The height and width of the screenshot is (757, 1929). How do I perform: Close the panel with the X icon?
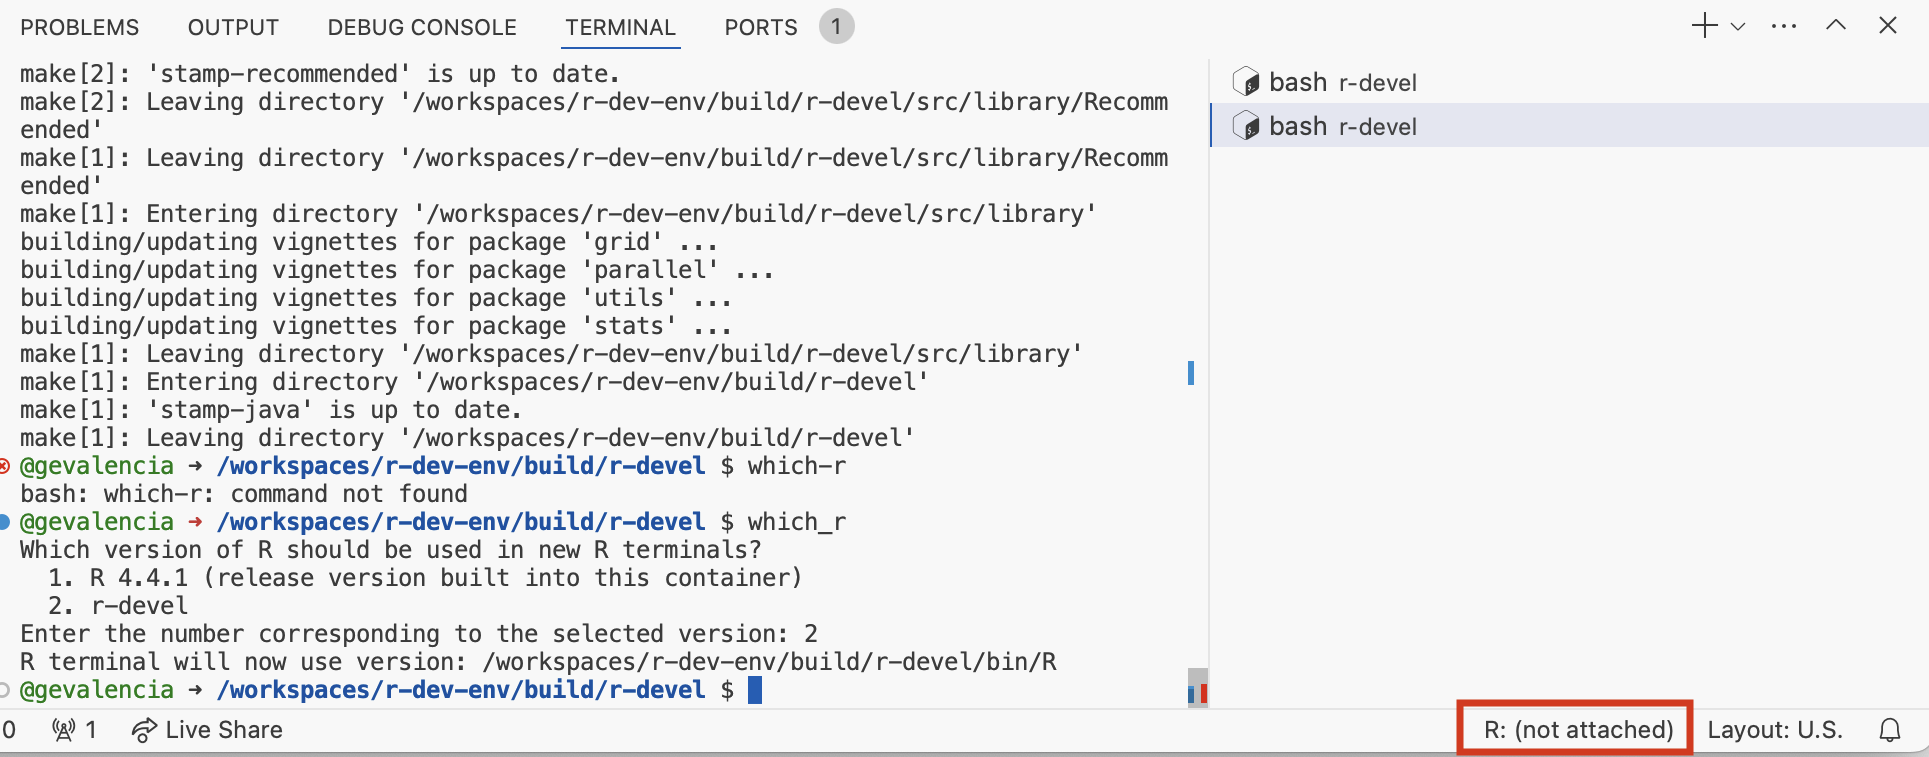pyautogui.click(x=1888, y=26)
